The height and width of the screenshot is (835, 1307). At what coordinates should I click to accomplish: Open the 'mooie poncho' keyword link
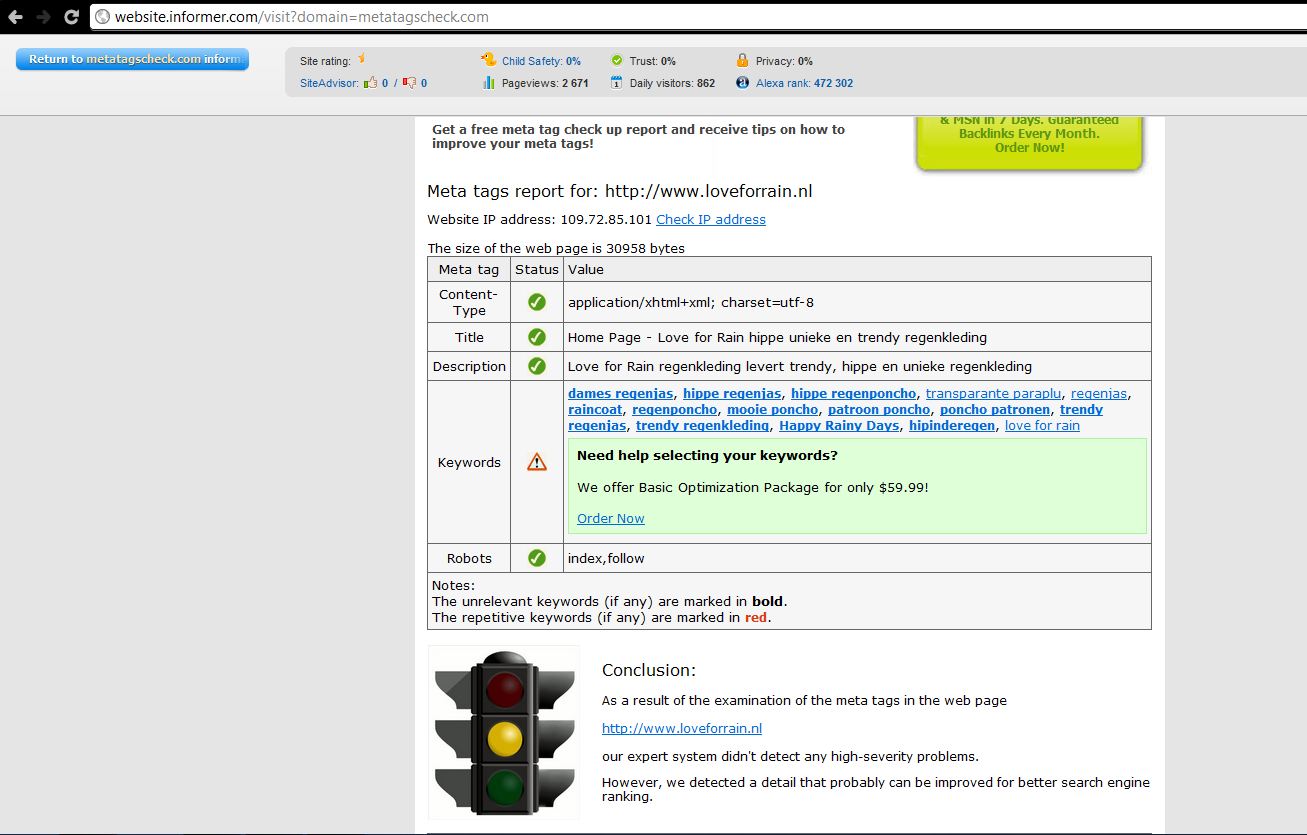772,410
